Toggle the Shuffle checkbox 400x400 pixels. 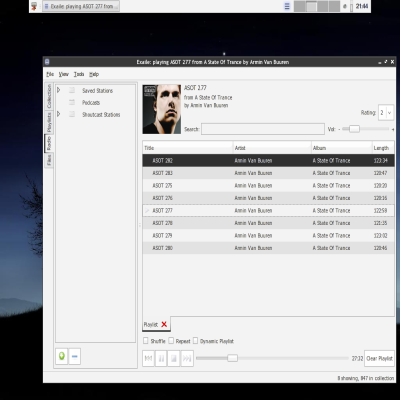tap(146, 341)
